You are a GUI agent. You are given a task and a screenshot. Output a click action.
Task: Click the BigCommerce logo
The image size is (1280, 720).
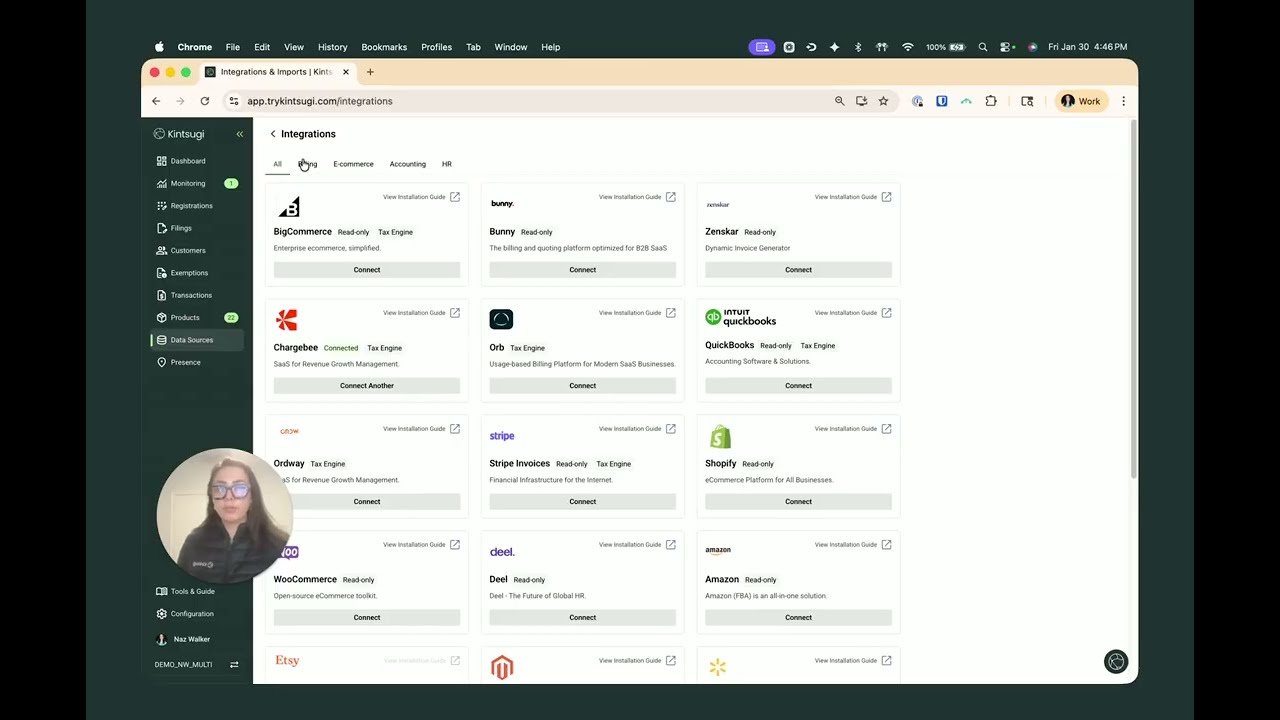coord(289,207)
